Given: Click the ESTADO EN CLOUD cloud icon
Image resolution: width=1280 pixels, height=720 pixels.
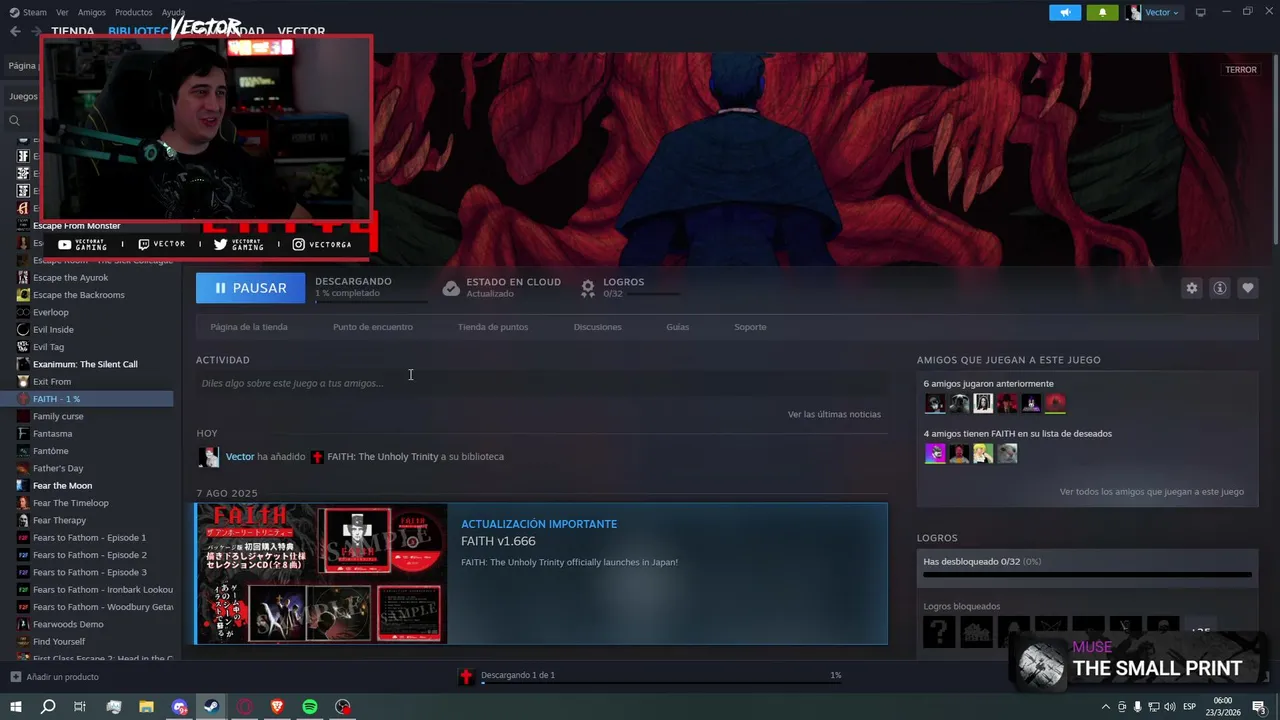Looking at the screenshot, I should (x=451, y=288).
